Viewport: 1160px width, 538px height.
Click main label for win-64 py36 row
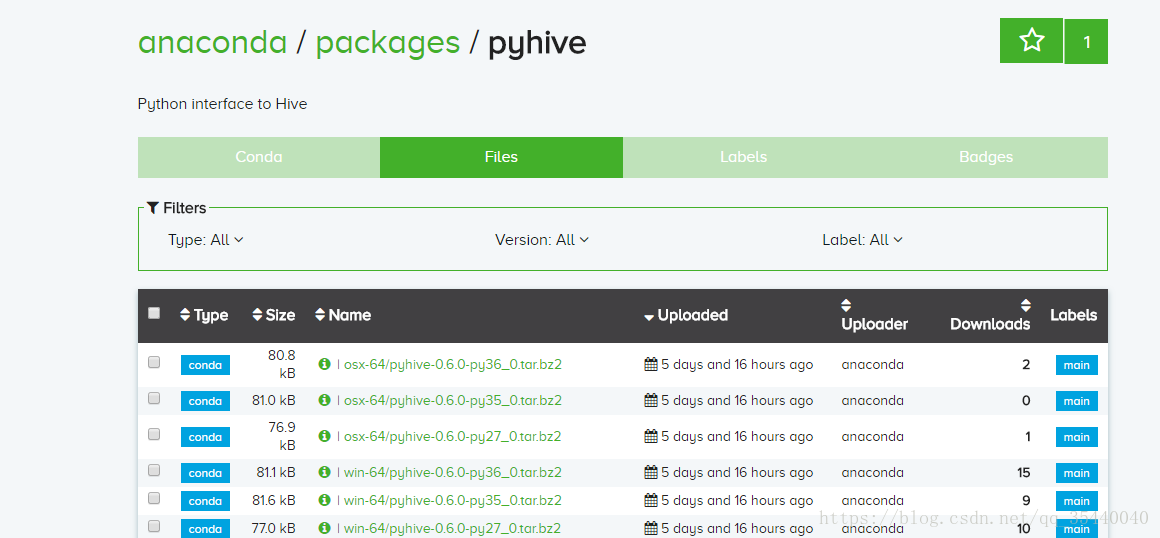click(x=1076, y=473)
